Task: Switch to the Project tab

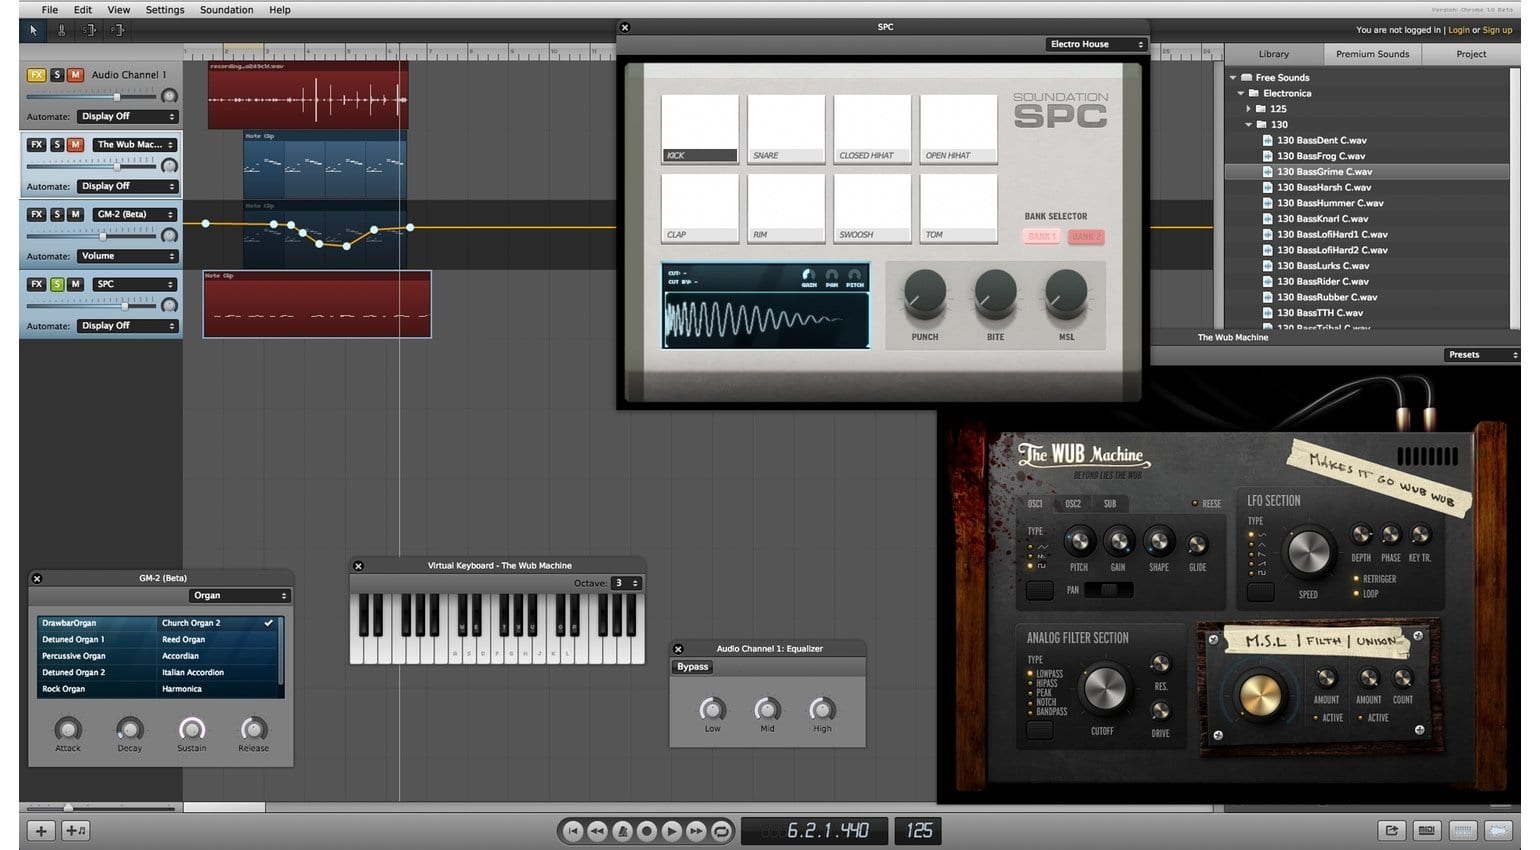Action: [1471, 54]
